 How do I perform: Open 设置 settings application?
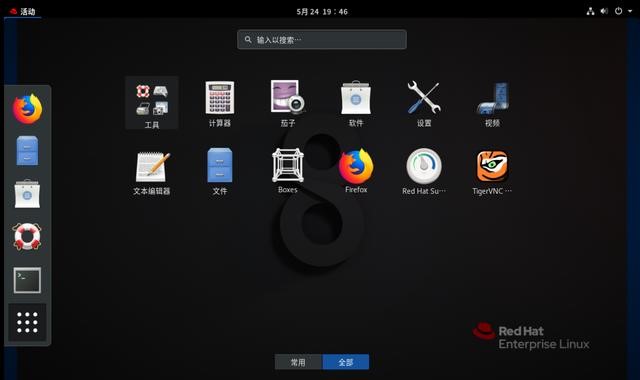point(424,103)
